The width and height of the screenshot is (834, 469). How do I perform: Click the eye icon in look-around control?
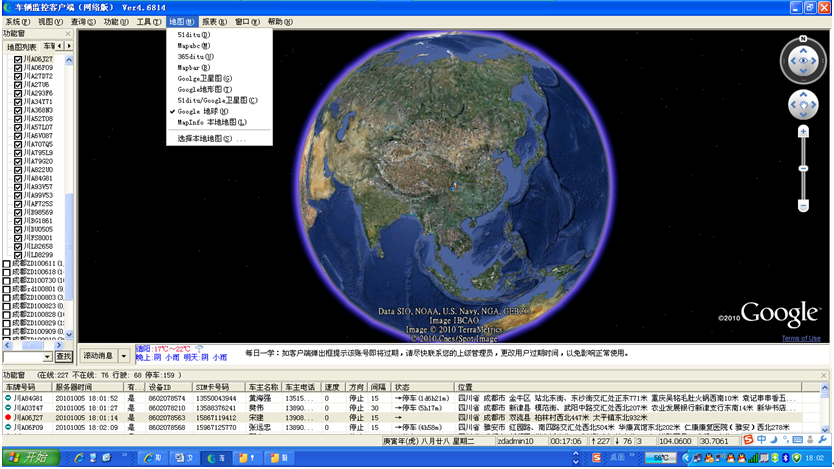tap(802, 62)
